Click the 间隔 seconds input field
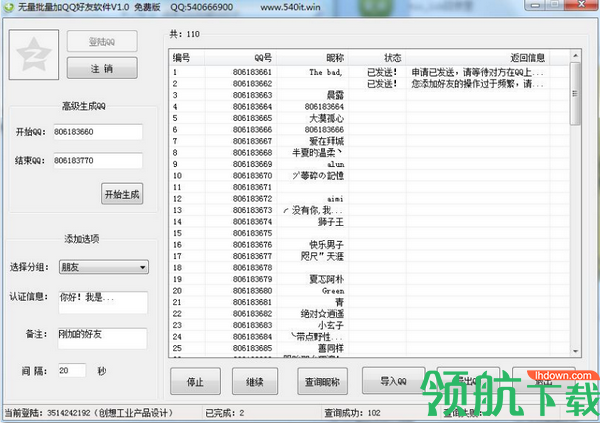This screenshot has width=600, height=423. click(72, 371)
